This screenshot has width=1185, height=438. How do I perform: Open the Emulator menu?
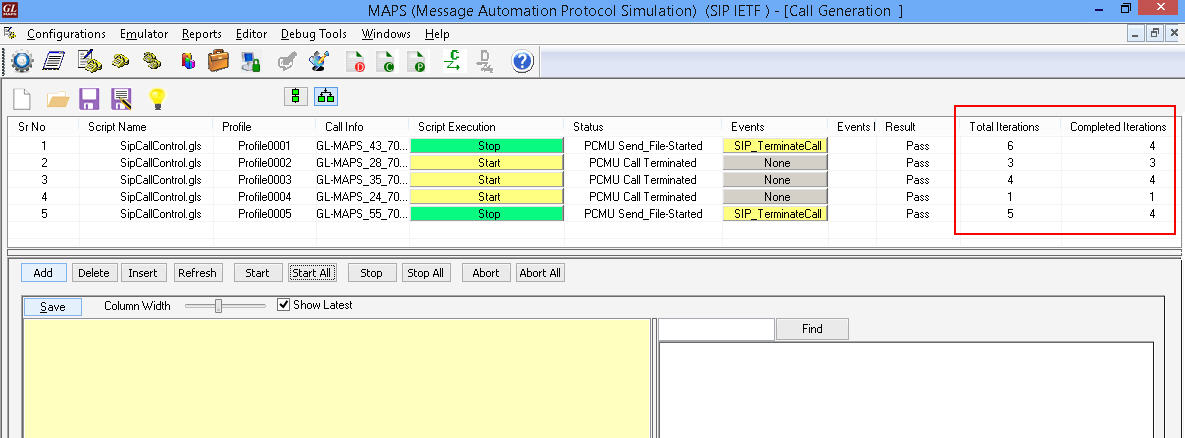pyautogui.click(x=144, y=34)
